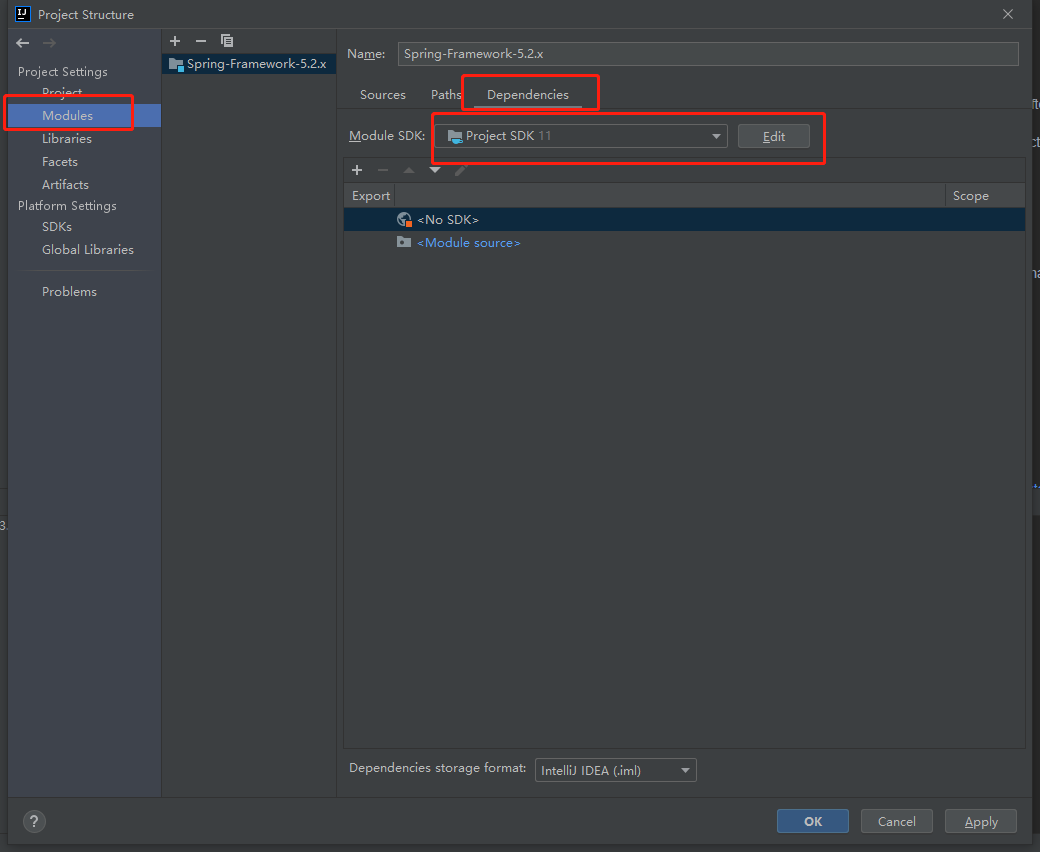Move dependency up arrow icon
Viewport: 1040px width, 852px height.
pyautogui.click(x=409, y=170)
